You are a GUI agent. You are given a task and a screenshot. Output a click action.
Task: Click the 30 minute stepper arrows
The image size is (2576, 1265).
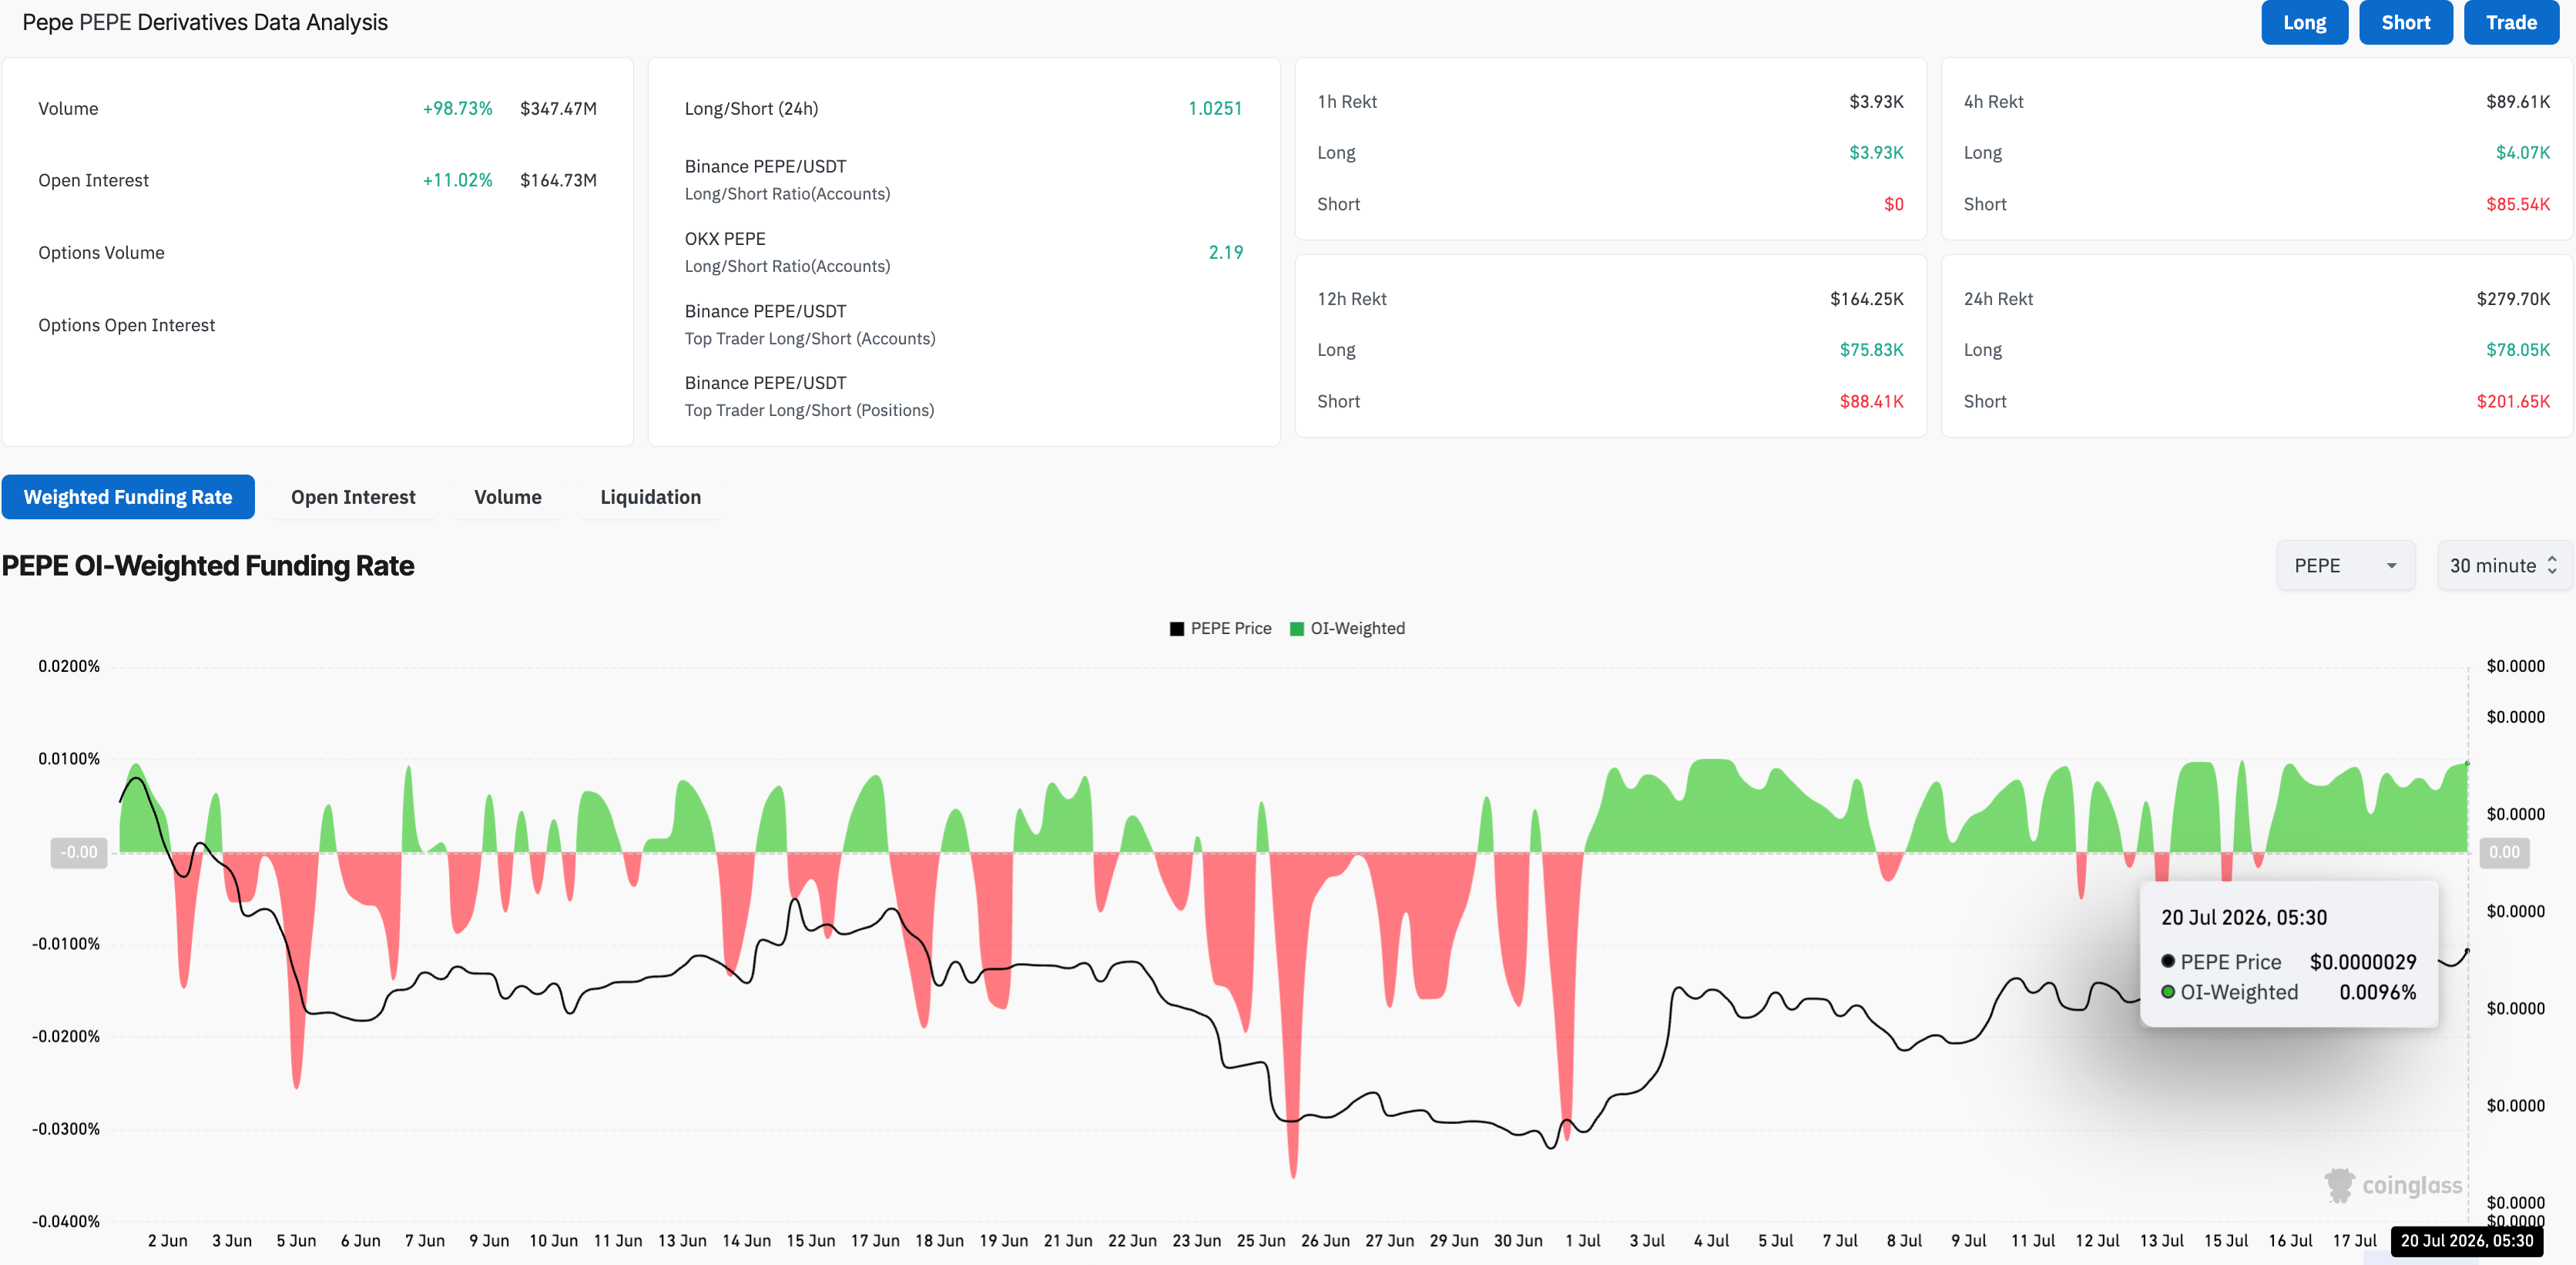tap(2552, 566)
